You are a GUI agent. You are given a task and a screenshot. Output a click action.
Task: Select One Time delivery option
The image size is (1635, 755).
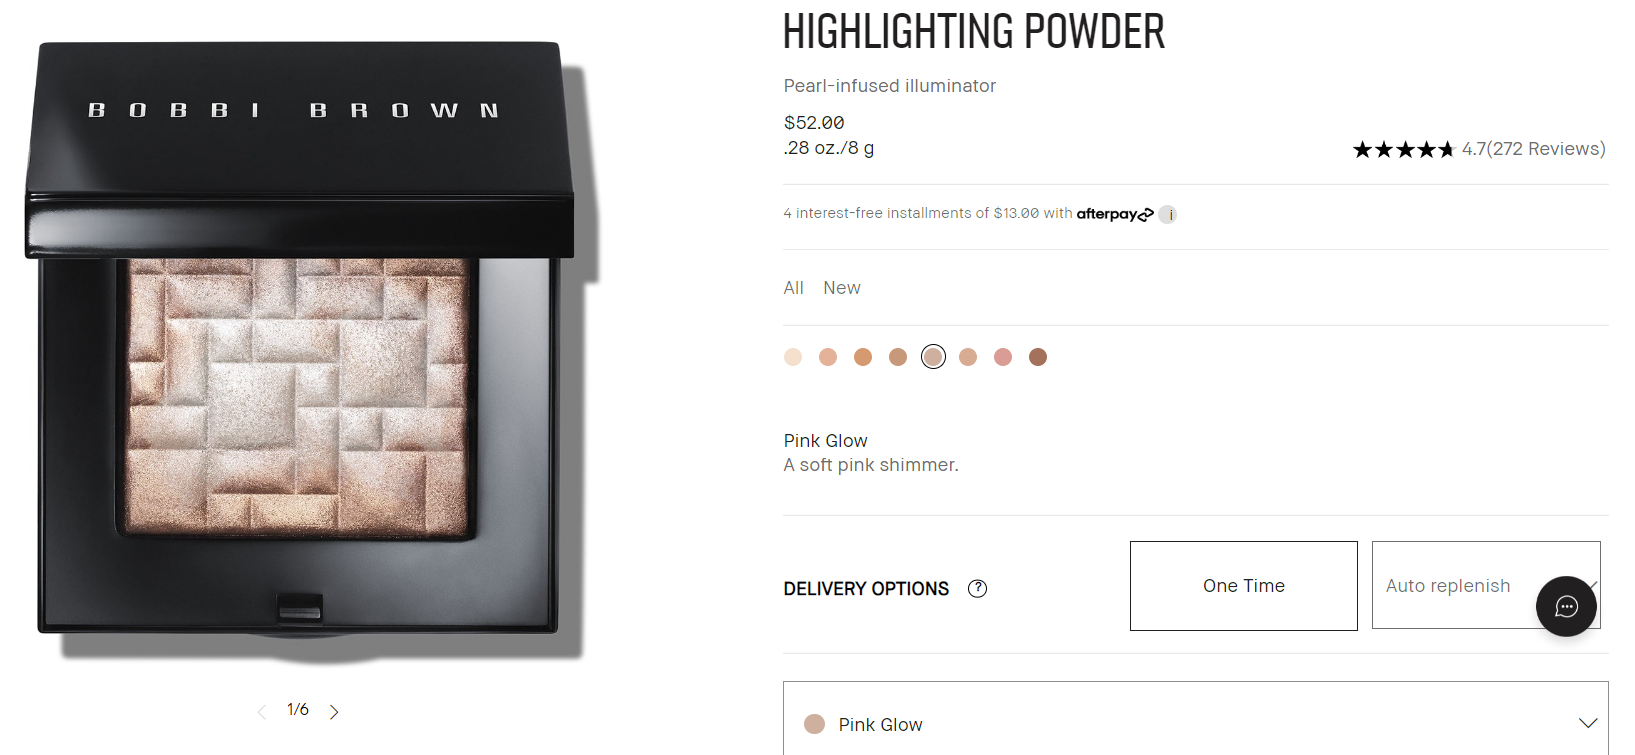1243,586
